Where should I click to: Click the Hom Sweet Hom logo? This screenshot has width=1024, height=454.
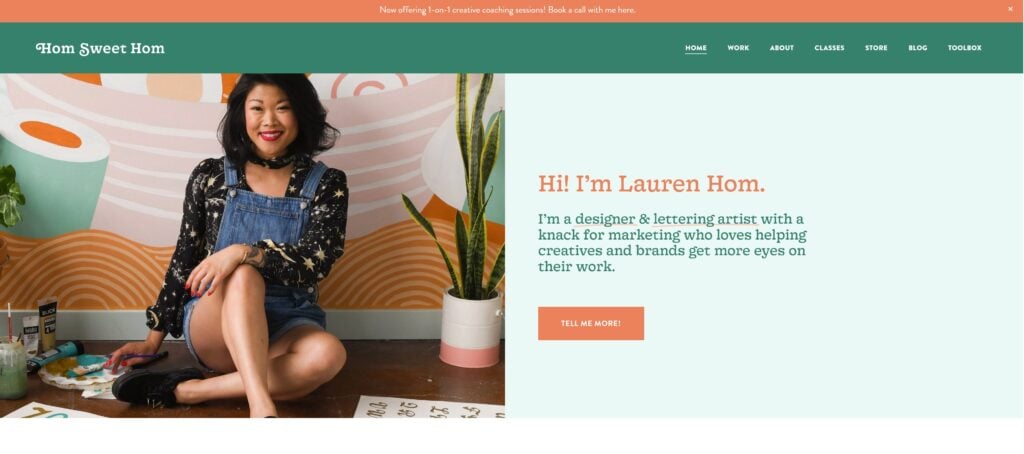coord(100,48)
